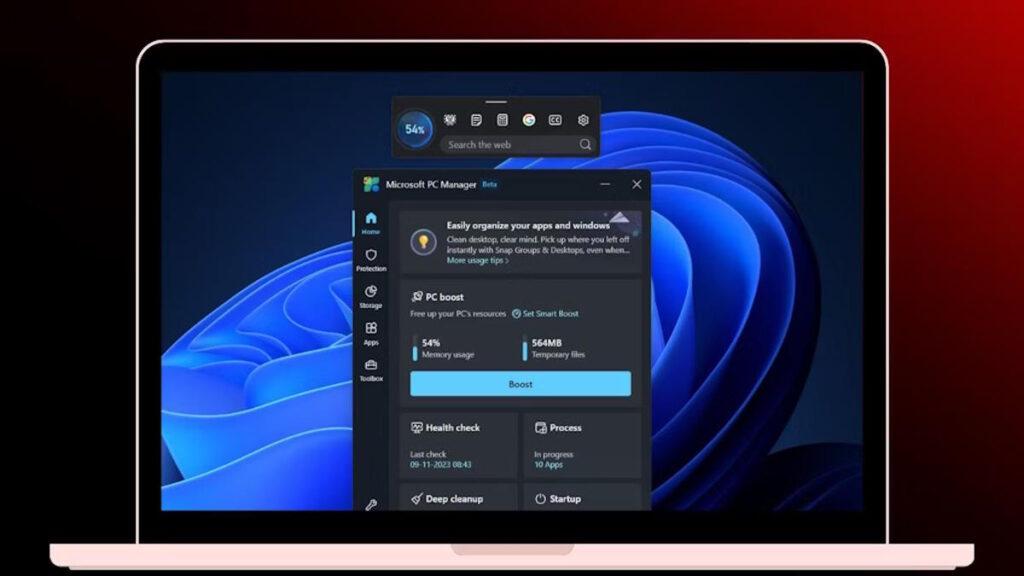Click the Memory usage level bar
Viewport: 1024px width, 576px height.
pos(415,348)
